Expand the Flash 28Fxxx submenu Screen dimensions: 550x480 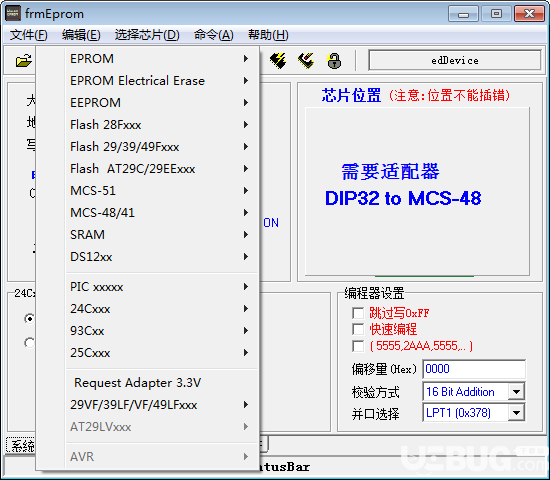point(161,125)
